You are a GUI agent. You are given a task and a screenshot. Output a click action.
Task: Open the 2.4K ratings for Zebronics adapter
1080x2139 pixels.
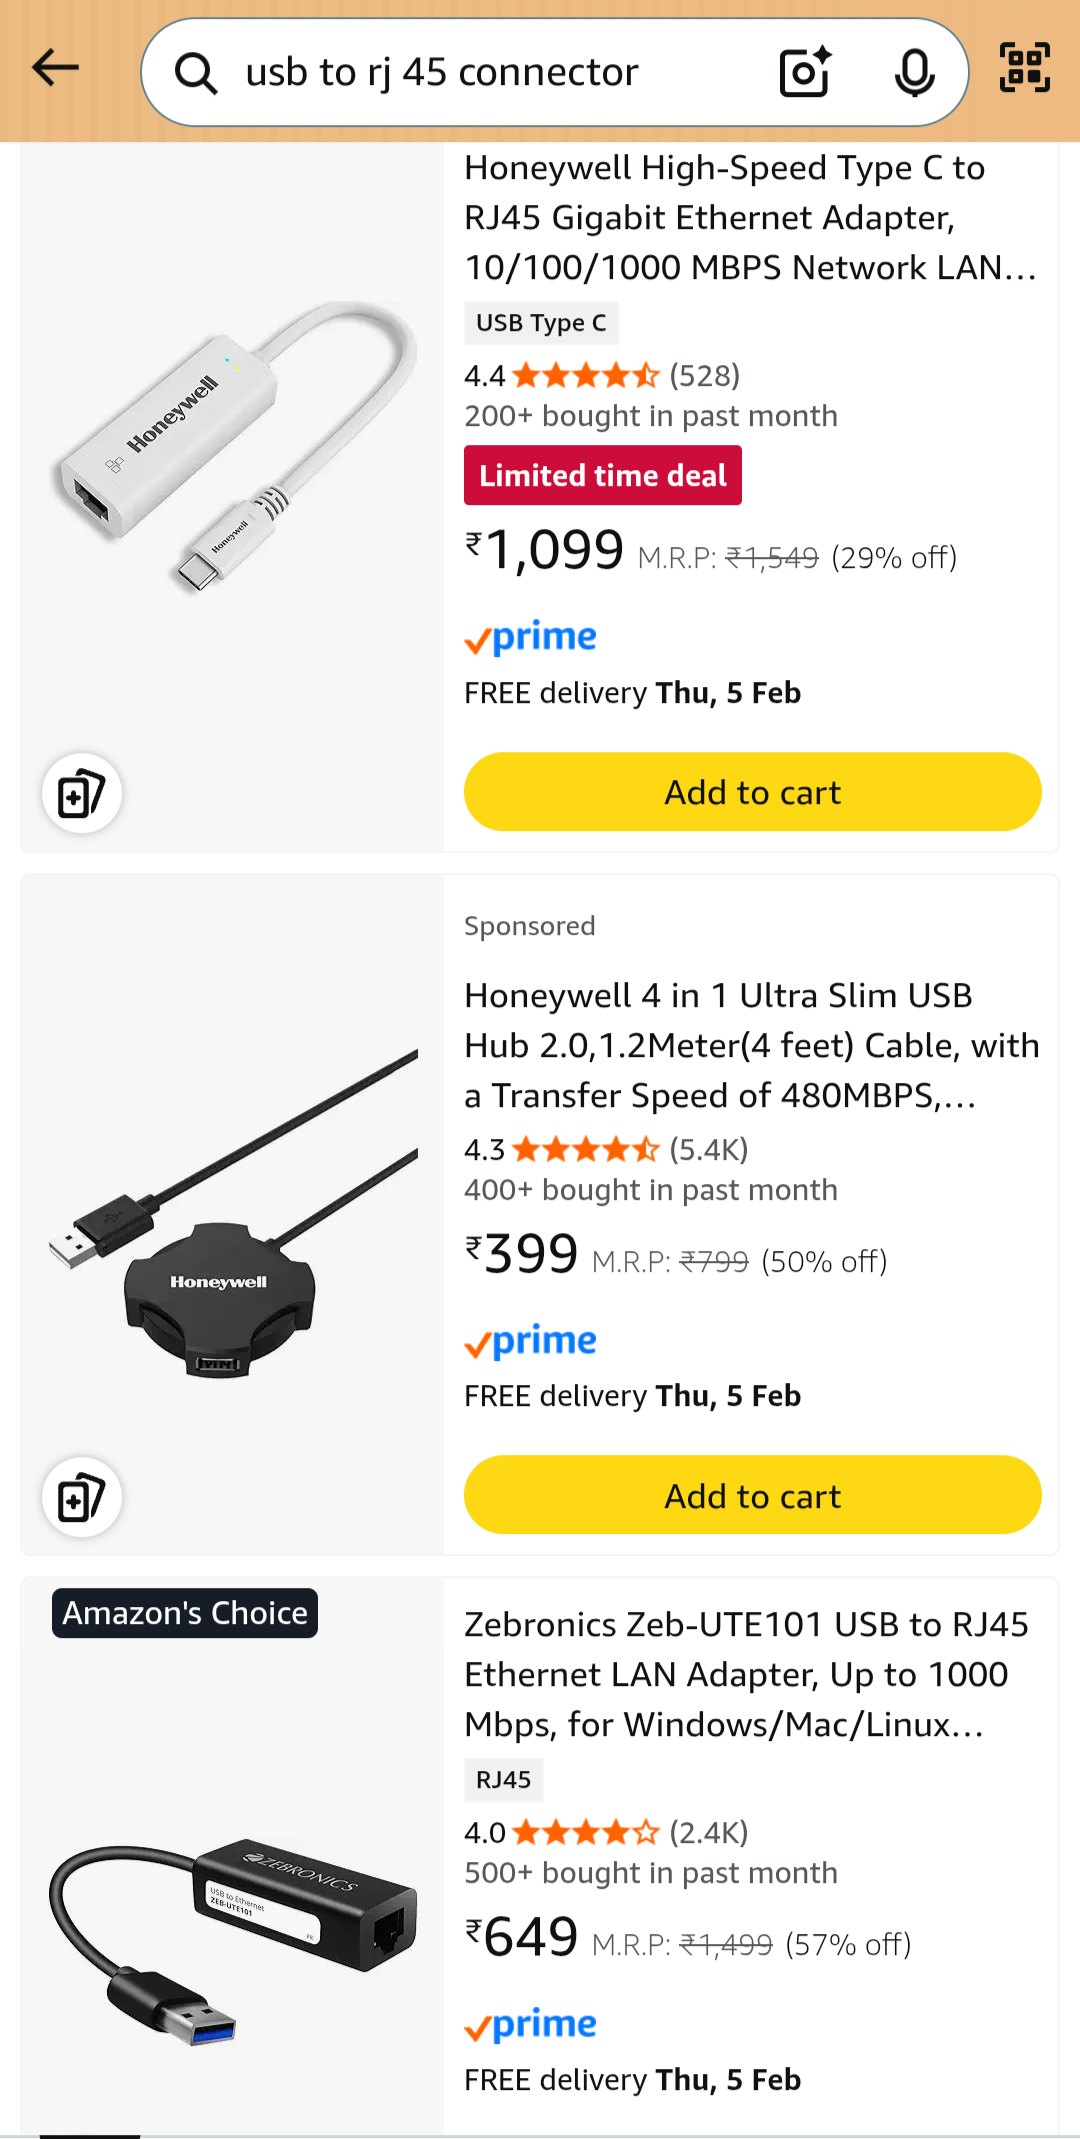708,1833
